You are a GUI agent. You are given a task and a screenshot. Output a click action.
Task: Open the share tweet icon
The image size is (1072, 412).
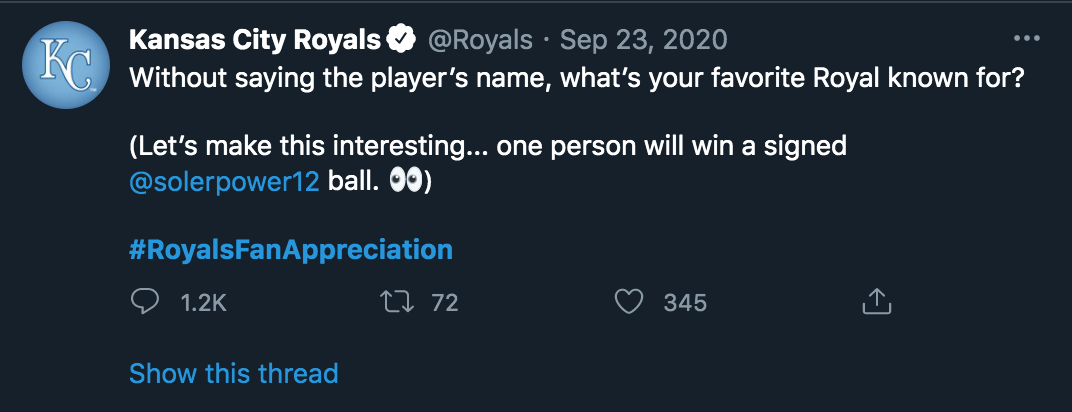pos(875,301)
